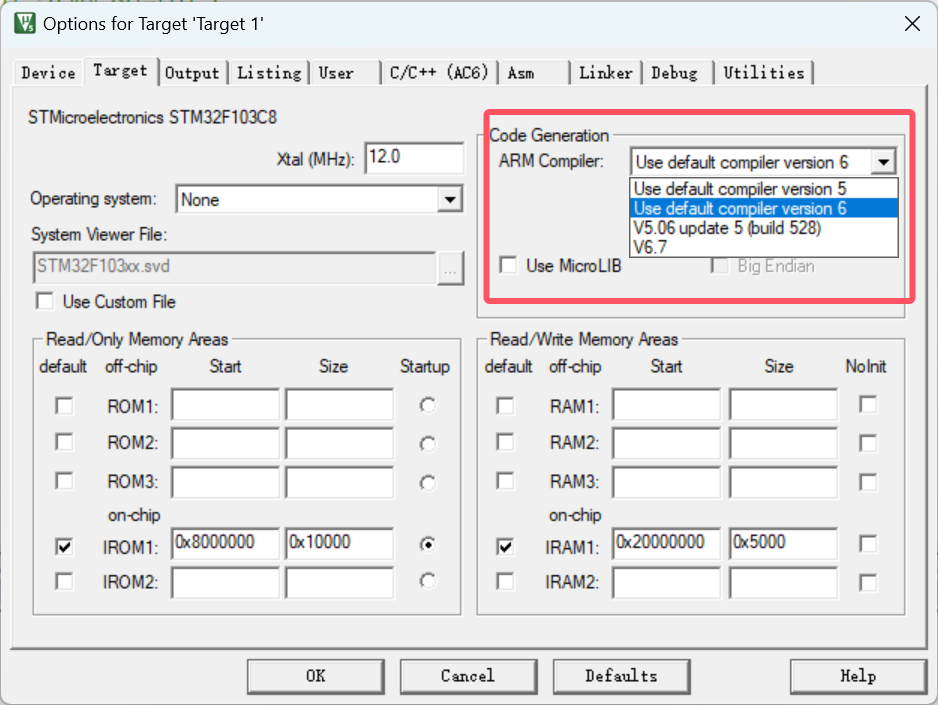Viewport: 938px width, 705px height.
Task: Click the IRAM1 Start field 0x20000000
Action: [x=666, y=543]
